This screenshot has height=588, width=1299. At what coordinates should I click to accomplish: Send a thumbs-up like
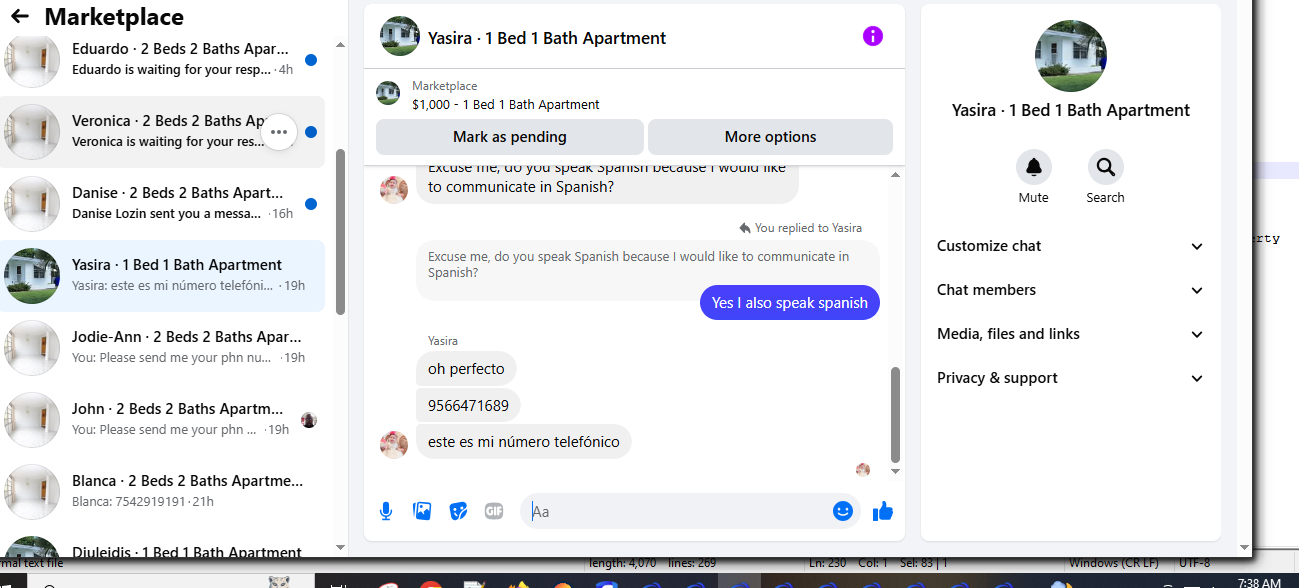(x=882, y=512)
